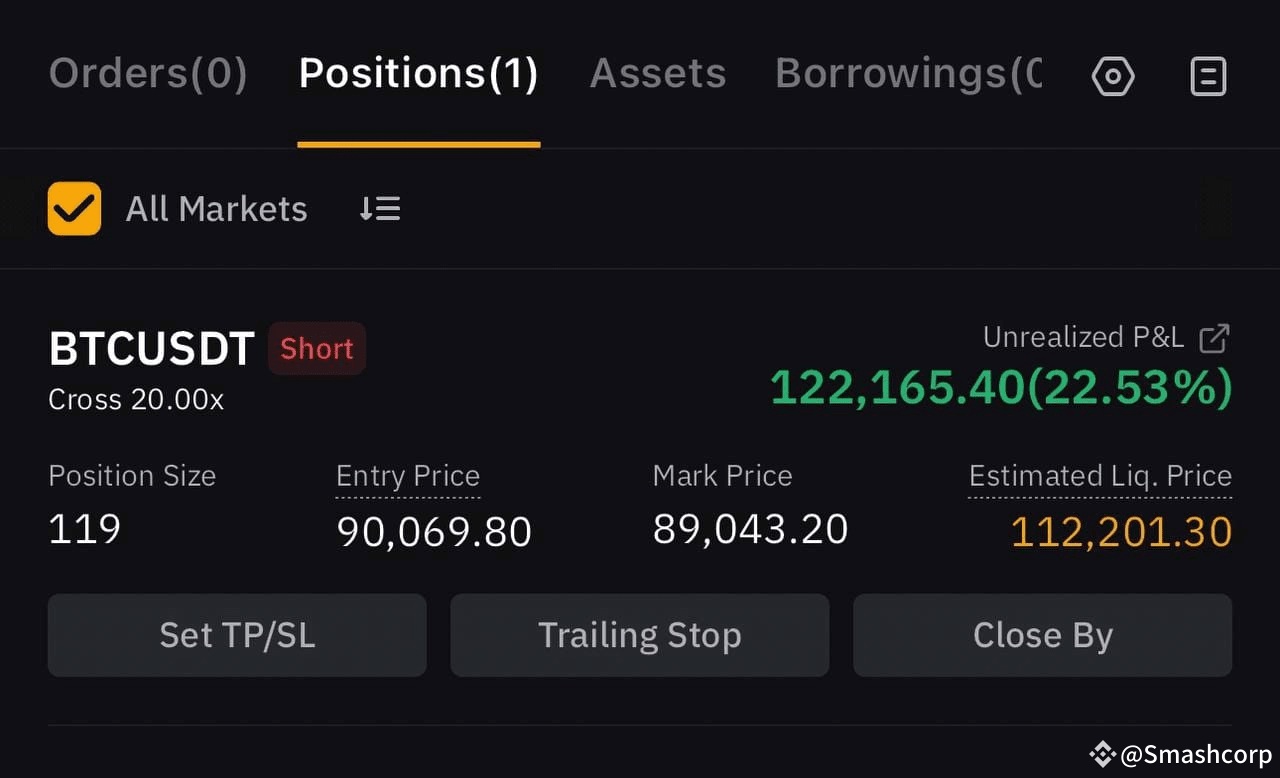1280x778 pixels.
Task: Select the Positions(1) tab
Action: 418,74
